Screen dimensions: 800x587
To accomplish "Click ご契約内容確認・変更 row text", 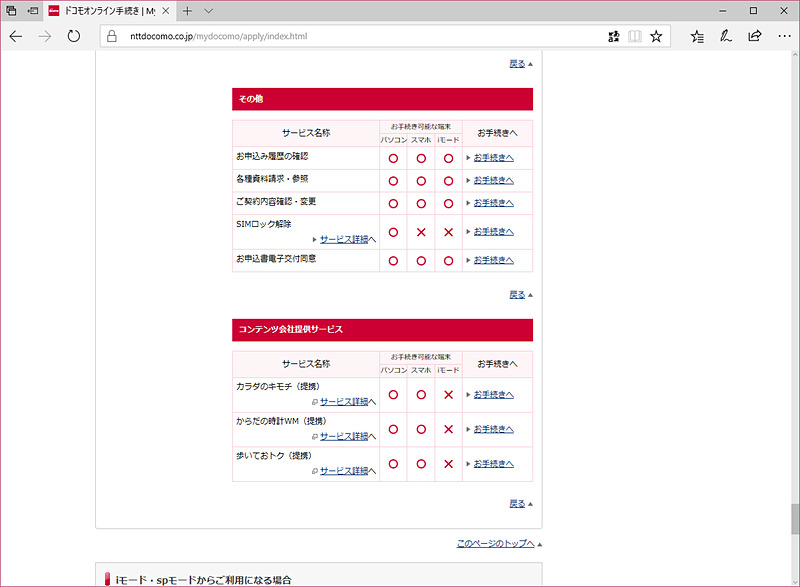I will 276,201.
